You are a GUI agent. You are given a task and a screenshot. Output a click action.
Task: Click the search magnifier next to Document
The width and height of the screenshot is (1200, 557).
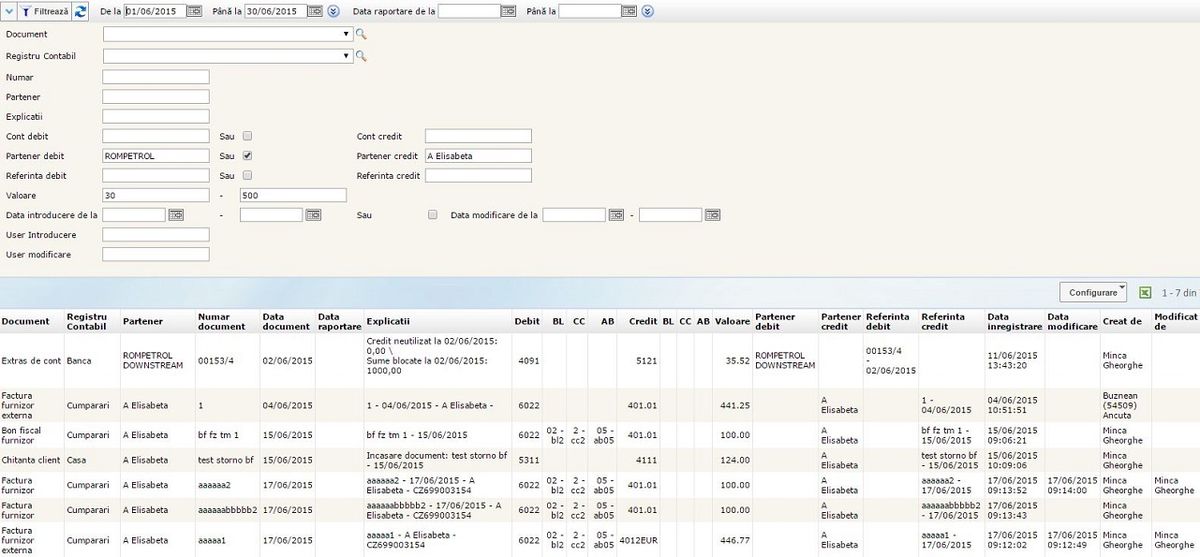(362, 34)
